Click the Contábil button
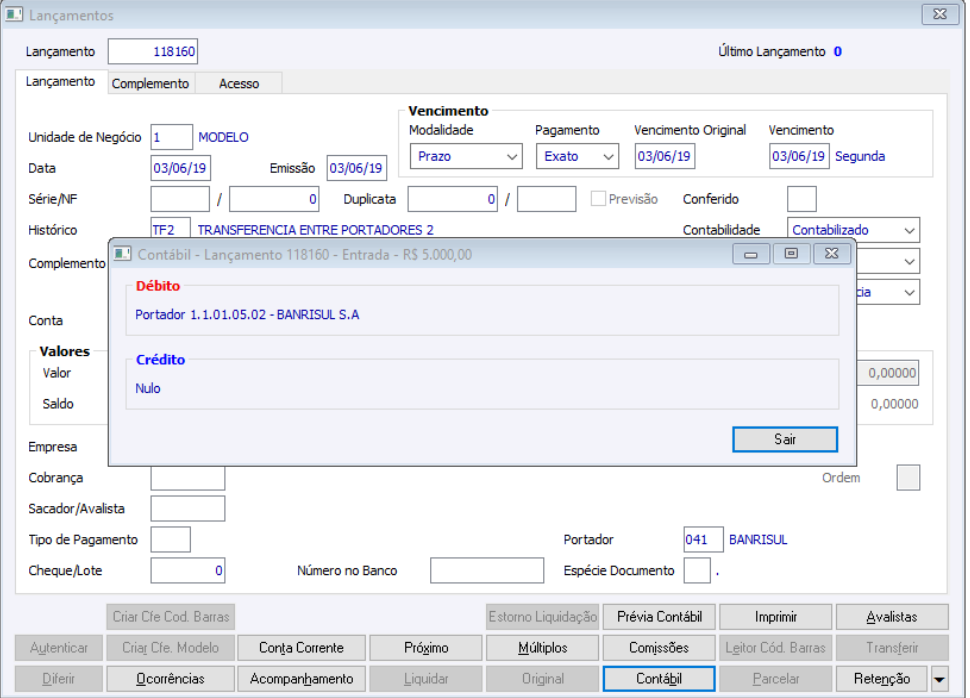970x698 pixels. (x=659, y=679)
